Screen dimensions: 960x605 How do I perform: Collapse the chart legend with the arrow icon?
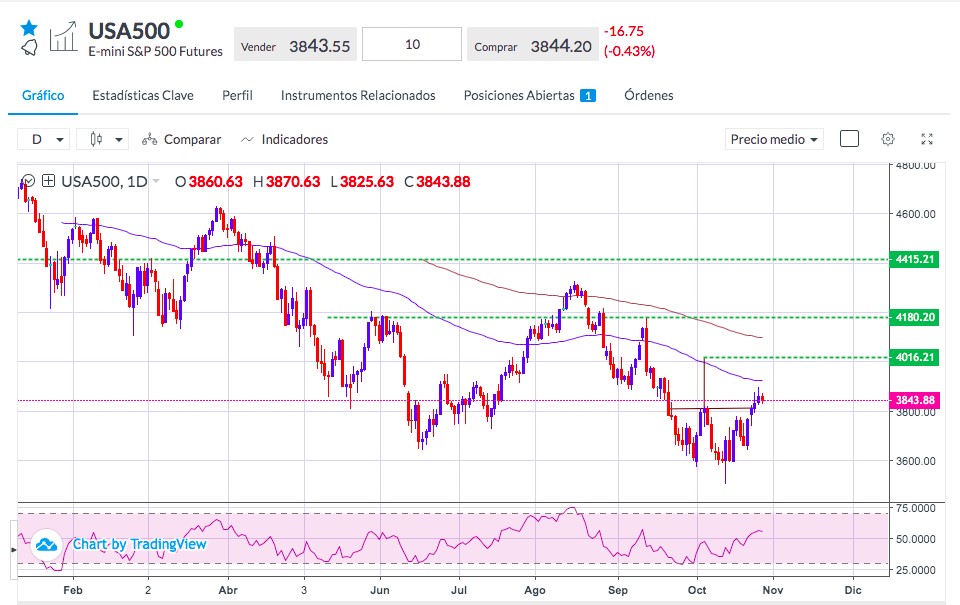coord(28,181)
